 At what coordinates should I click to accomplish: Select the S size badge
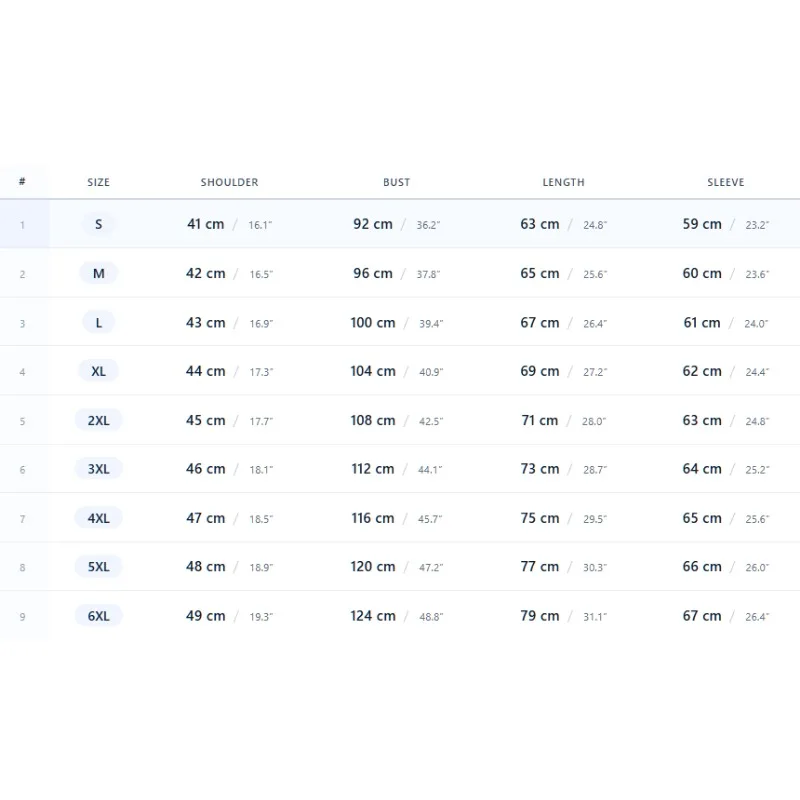point(98,224)
